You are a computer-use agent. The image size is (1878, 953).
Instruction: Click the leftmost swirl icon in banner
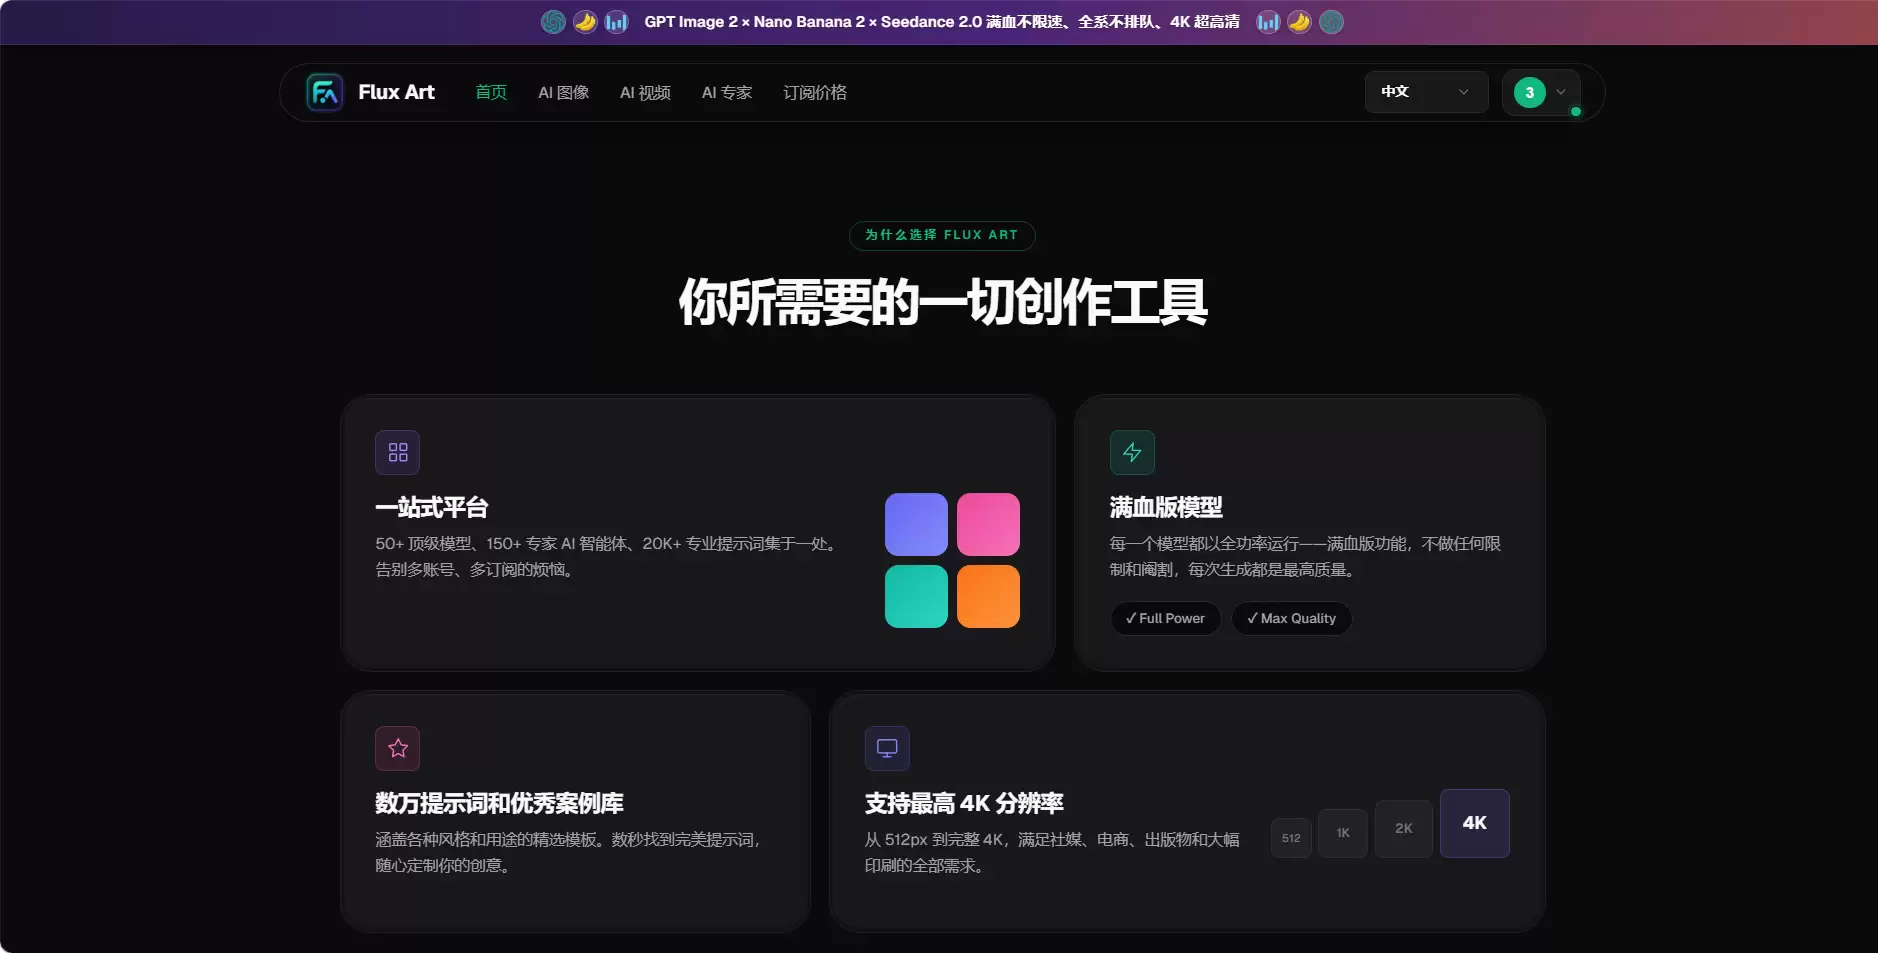553,22
